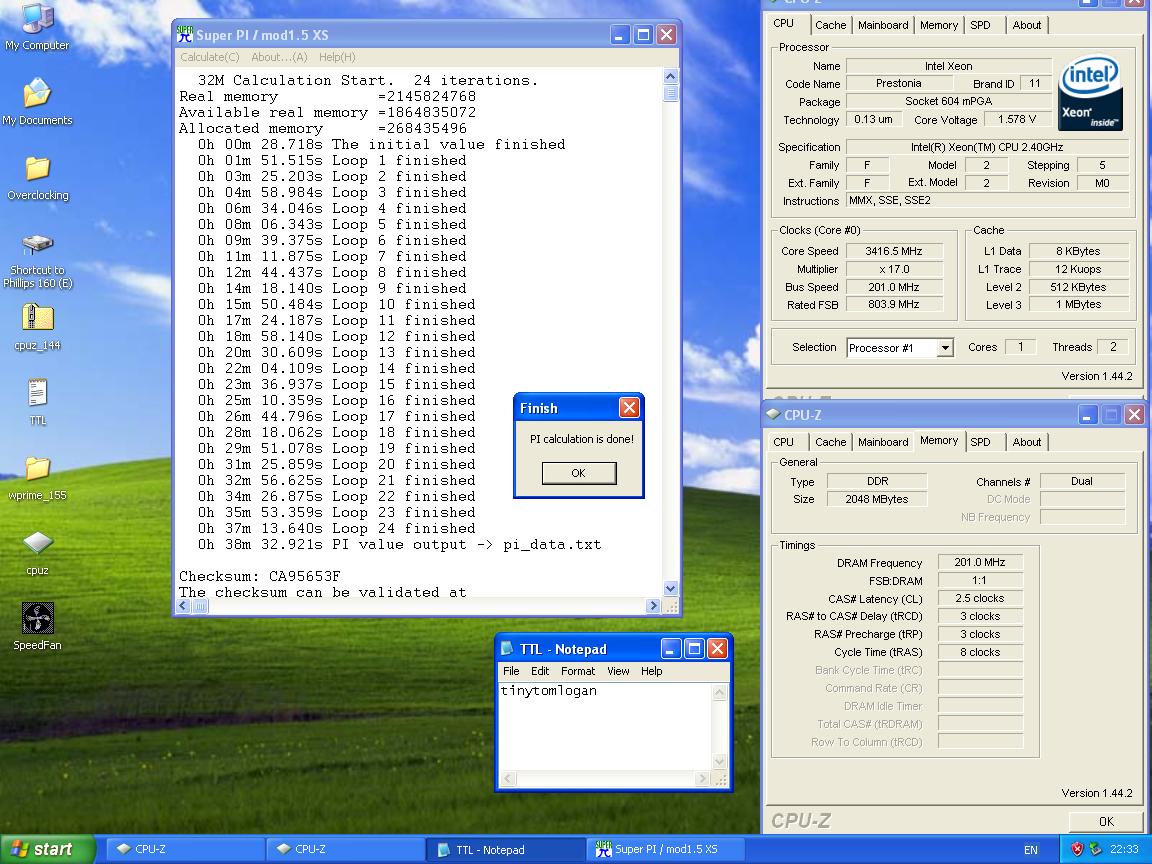Screen dimensions: 1152x864
Task: Open Format menu in Notepad
Action: 578,671
